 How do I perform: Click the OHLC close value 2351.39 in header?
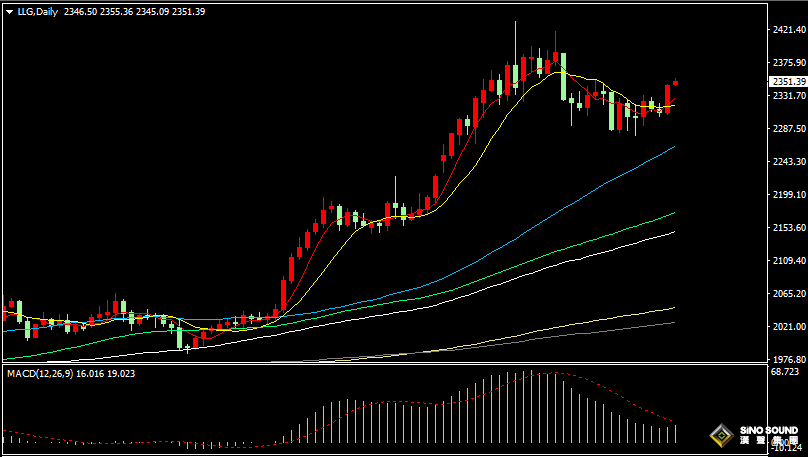188,11
